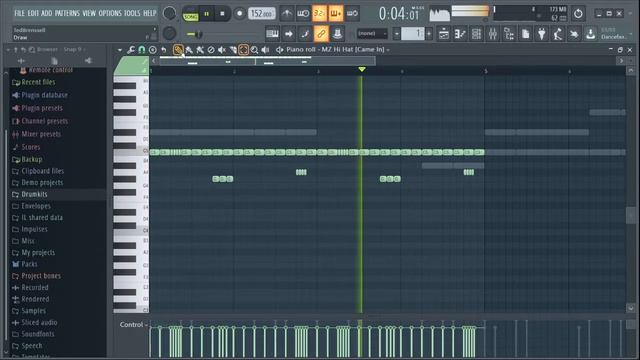Select the Paint in drum mode tool
The width and height of the screenshot is (640, 360).
(x=200, y=50)
